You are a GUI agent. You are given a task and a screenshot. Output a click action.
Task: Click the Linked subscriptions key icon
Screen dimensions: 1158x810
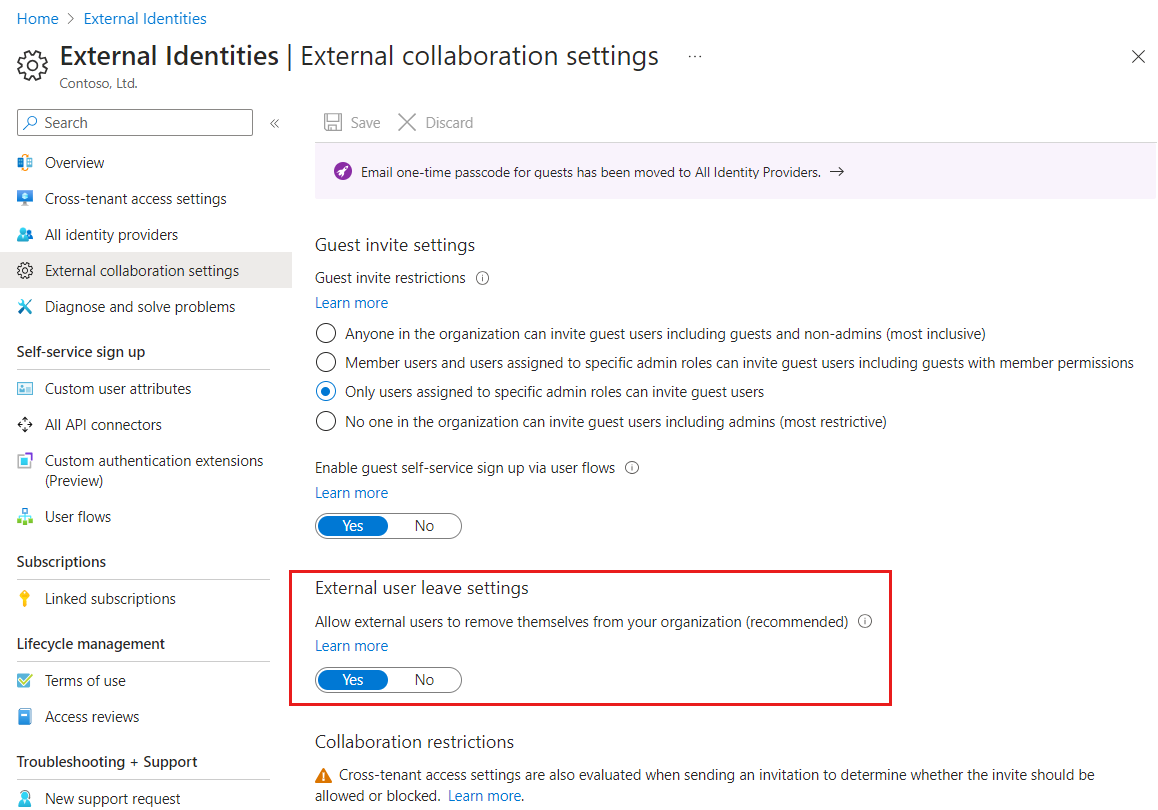(x=26, y=599)
